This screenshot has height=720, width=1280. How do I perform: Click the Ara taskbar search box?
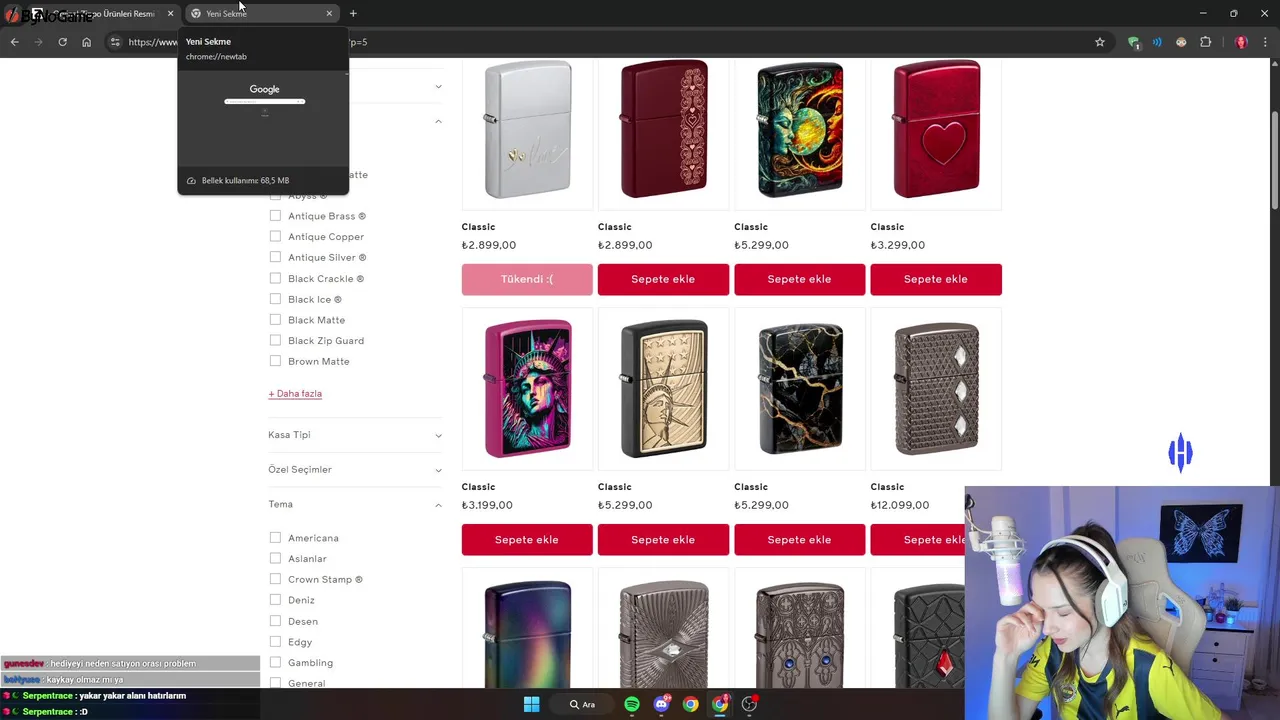(583, 704)
